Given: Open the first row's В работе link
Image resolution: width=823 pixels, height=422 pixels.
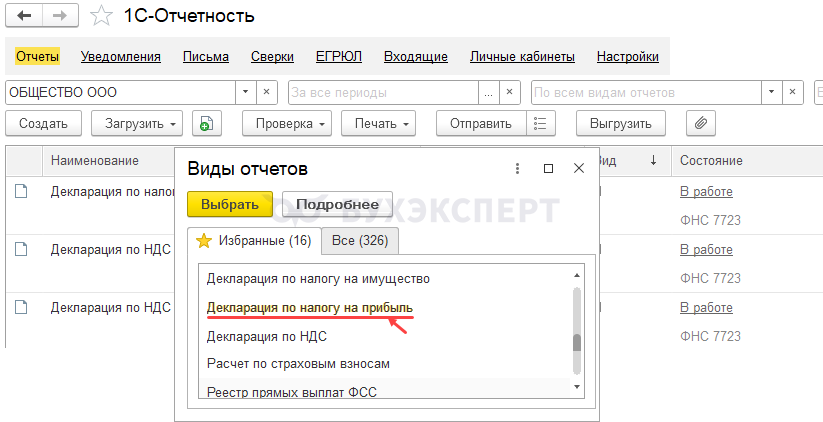Looking at the screenshot, I should [706, 192].
